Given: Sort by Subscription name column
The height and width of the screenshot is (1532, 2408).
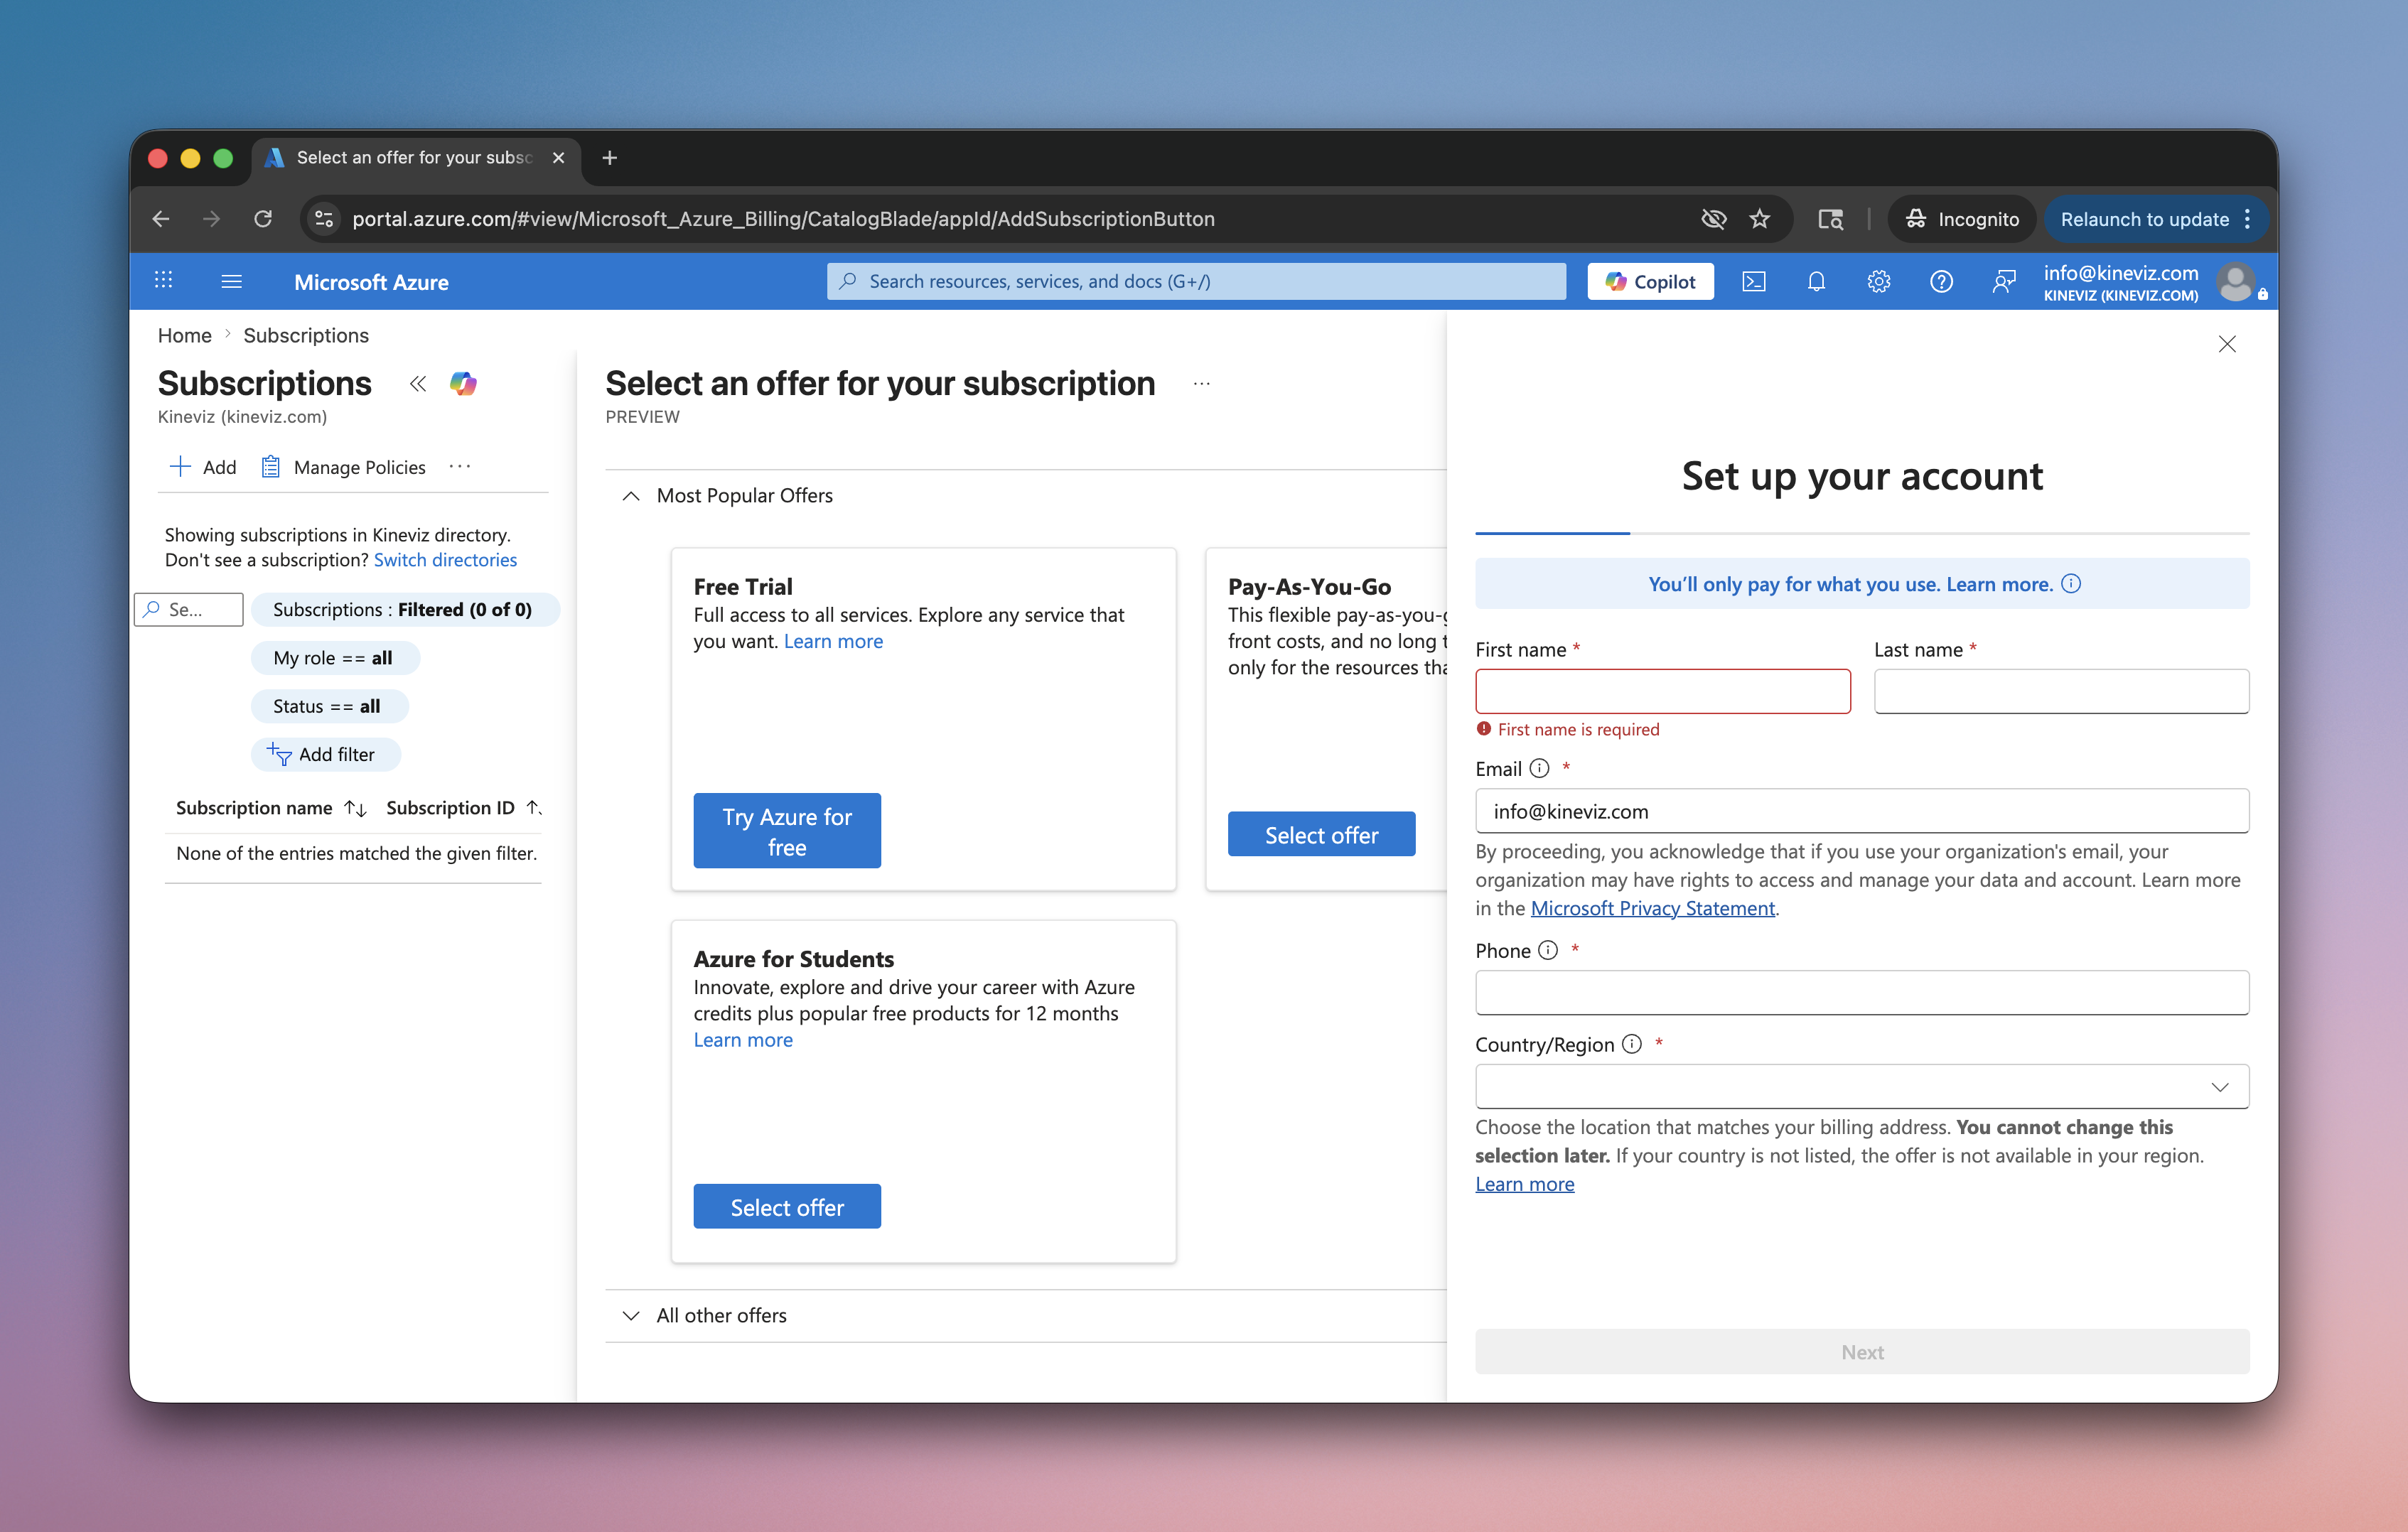Looking at the screenshot, I should [x=271, y=808].
